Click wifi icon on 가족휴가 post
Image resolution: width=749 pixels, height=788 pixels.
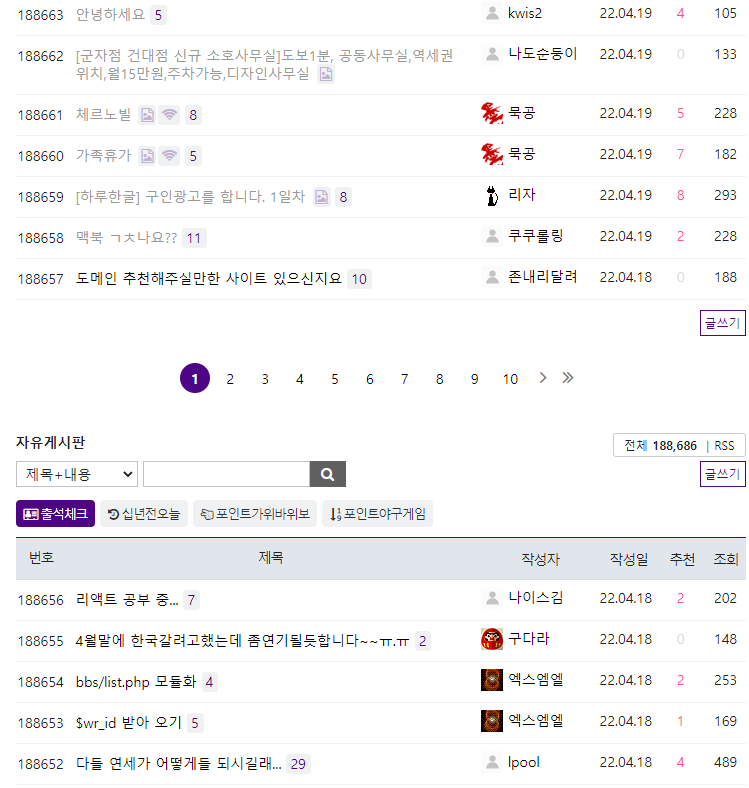click(170, 156)
